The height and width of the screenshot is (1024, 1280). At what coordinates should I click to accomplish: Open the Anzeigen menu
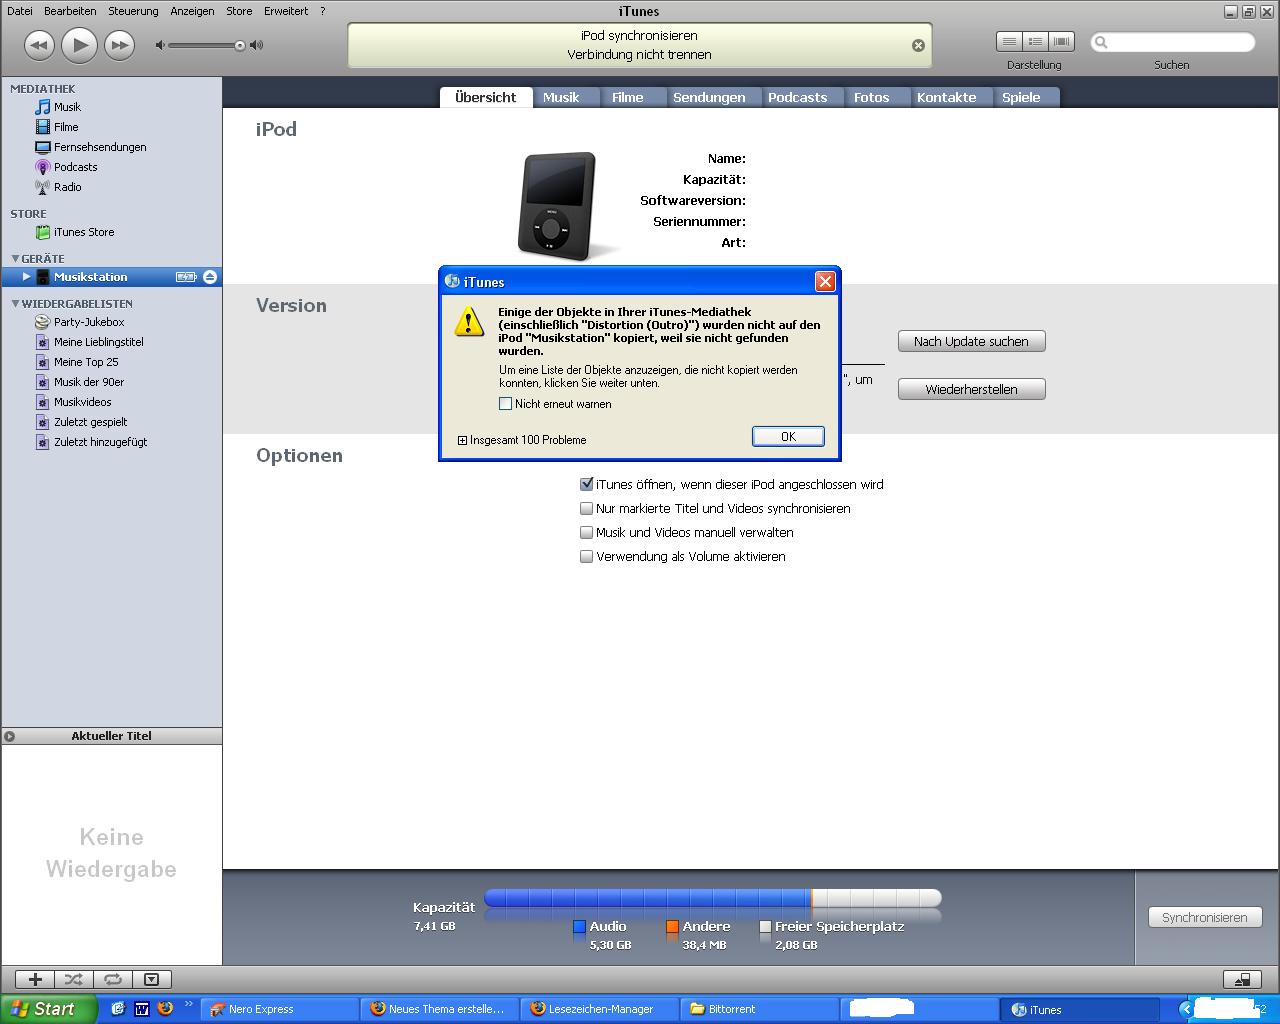(x=192, y=11)
